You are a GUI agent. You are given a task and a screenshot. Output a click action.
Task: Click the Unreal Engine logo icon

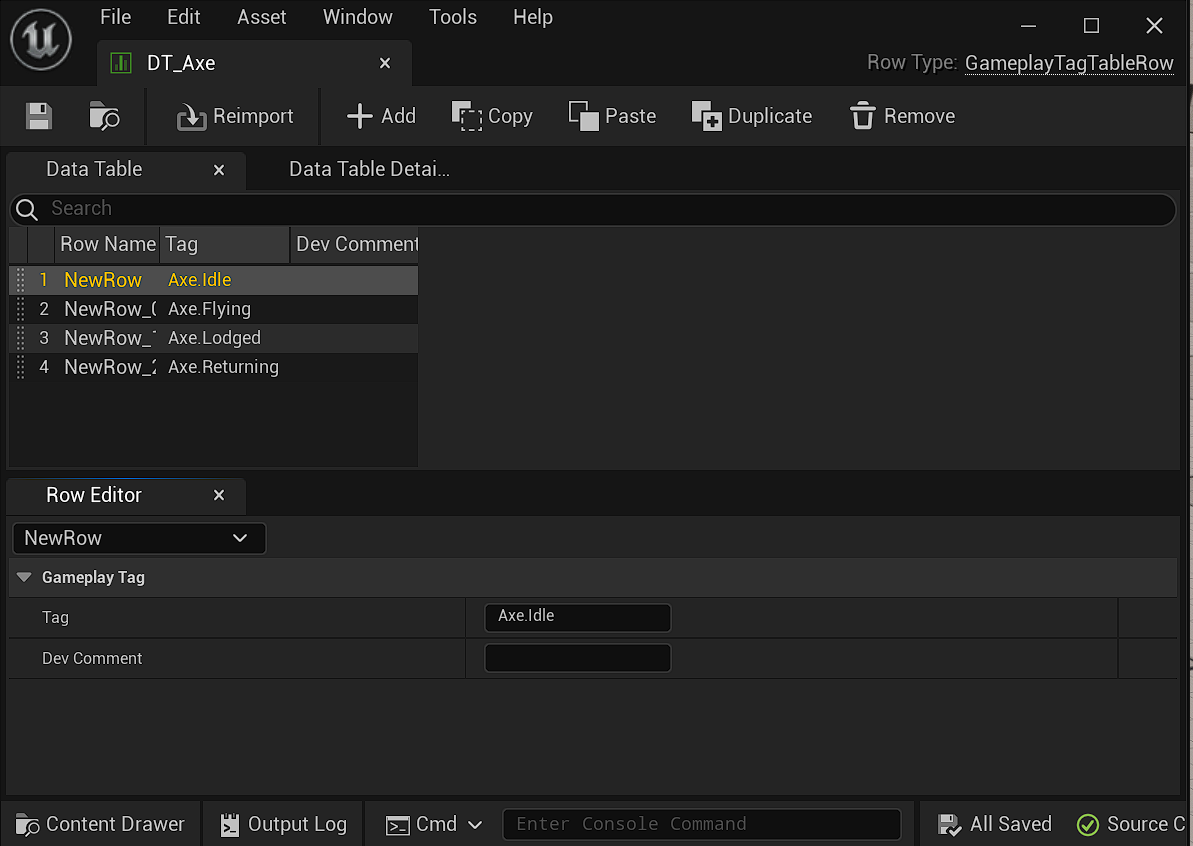click(41, 40)
